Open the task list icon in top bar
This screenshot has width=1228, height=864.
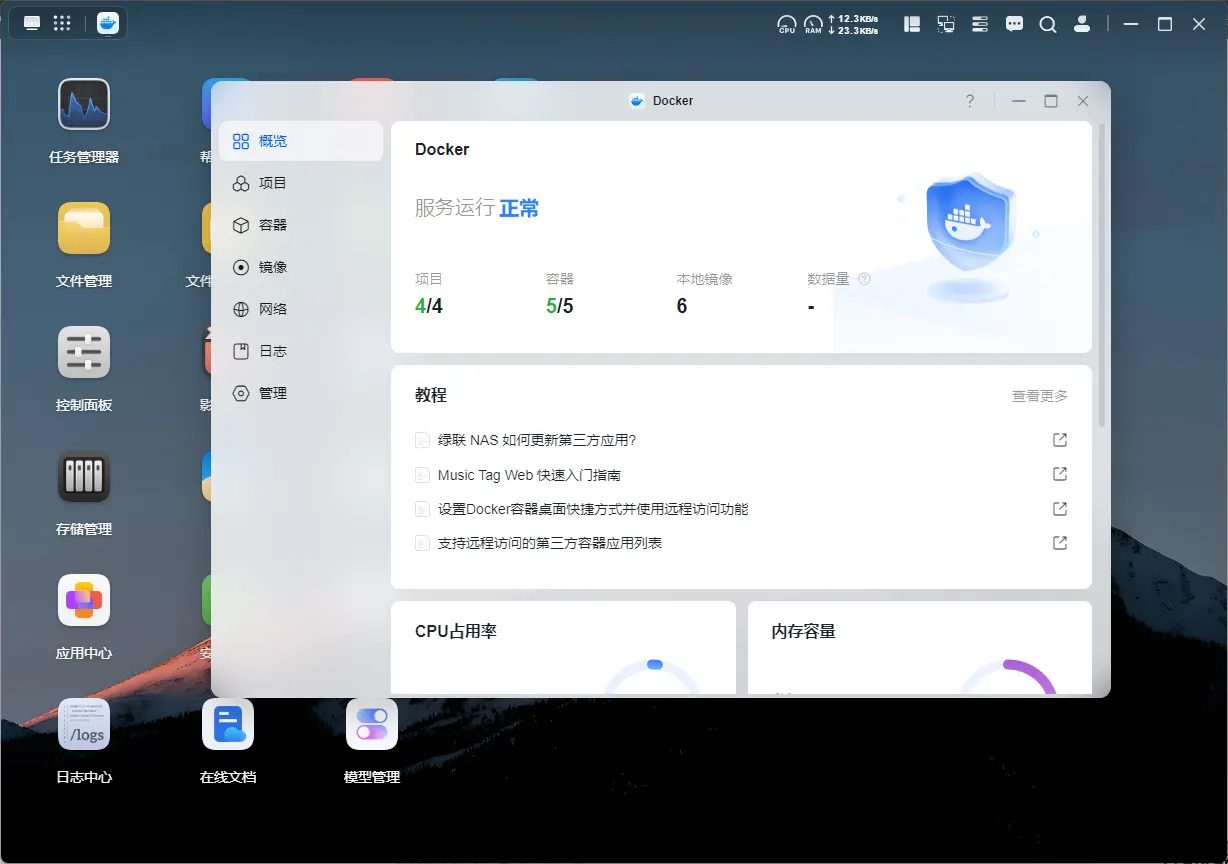[980, 24]
